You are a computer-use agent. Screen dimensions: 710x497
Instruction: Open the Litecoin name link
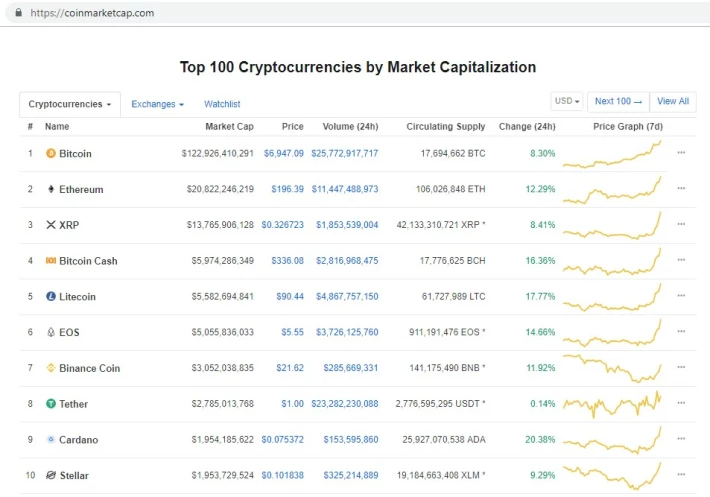point(77,296)
